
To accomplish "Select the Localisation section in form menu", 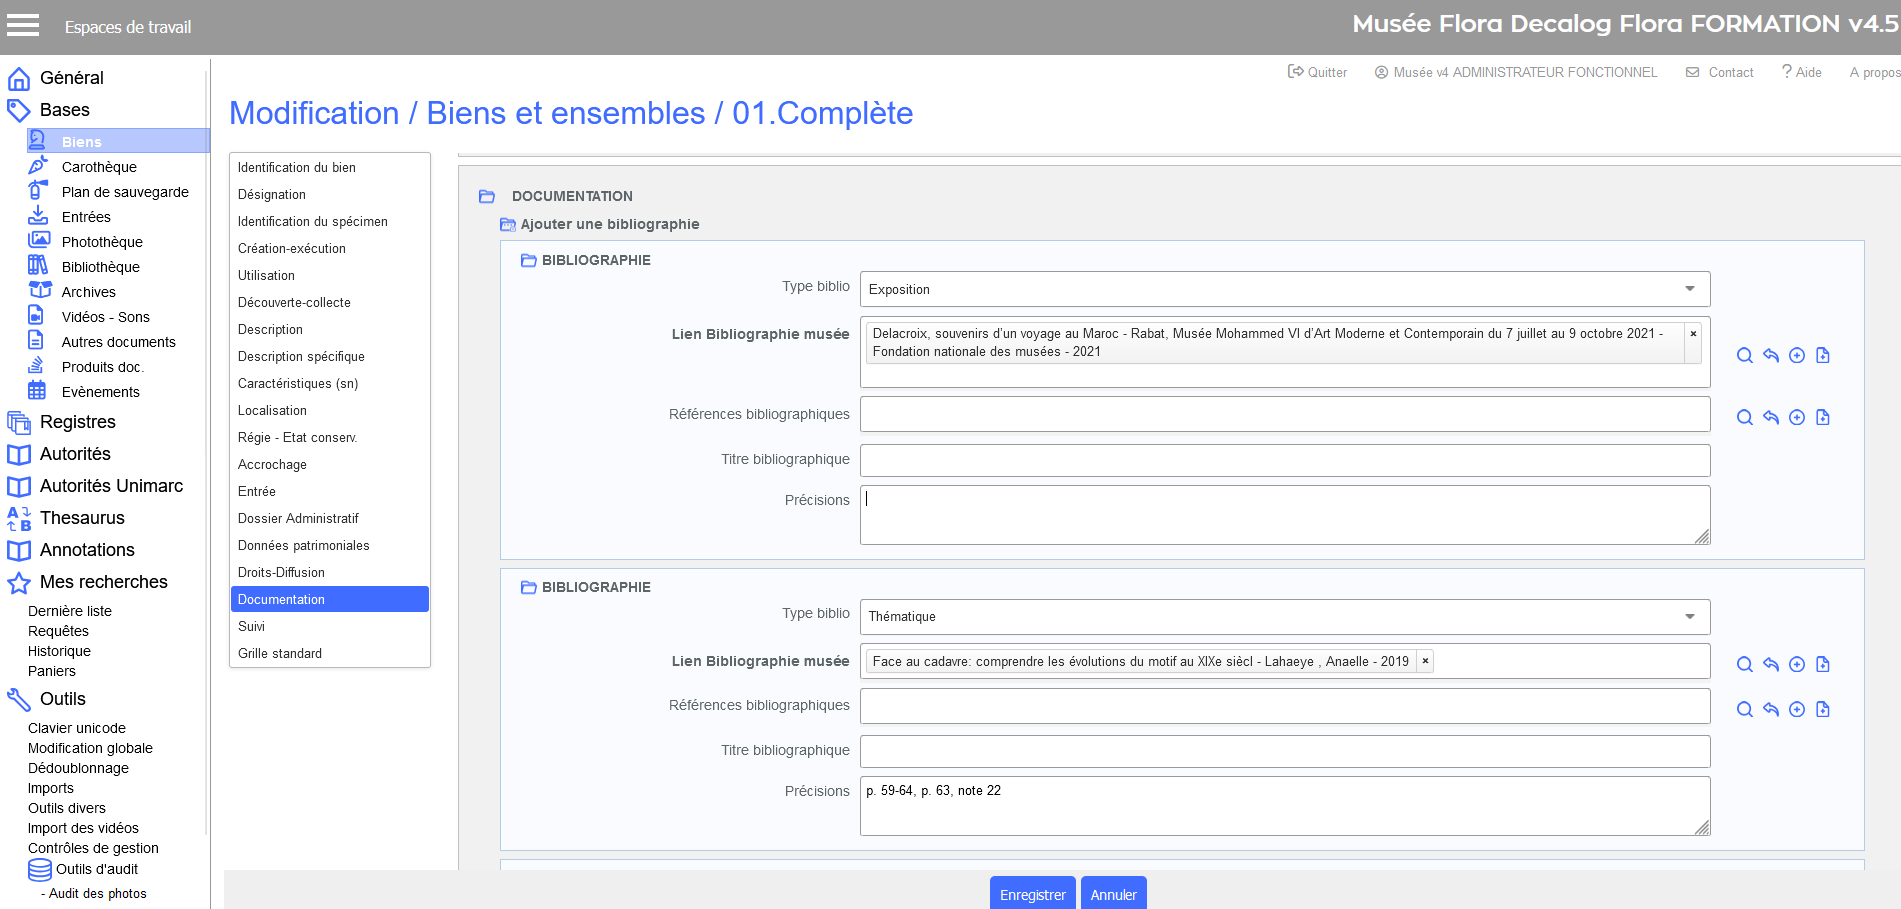I will click(272, 410).
